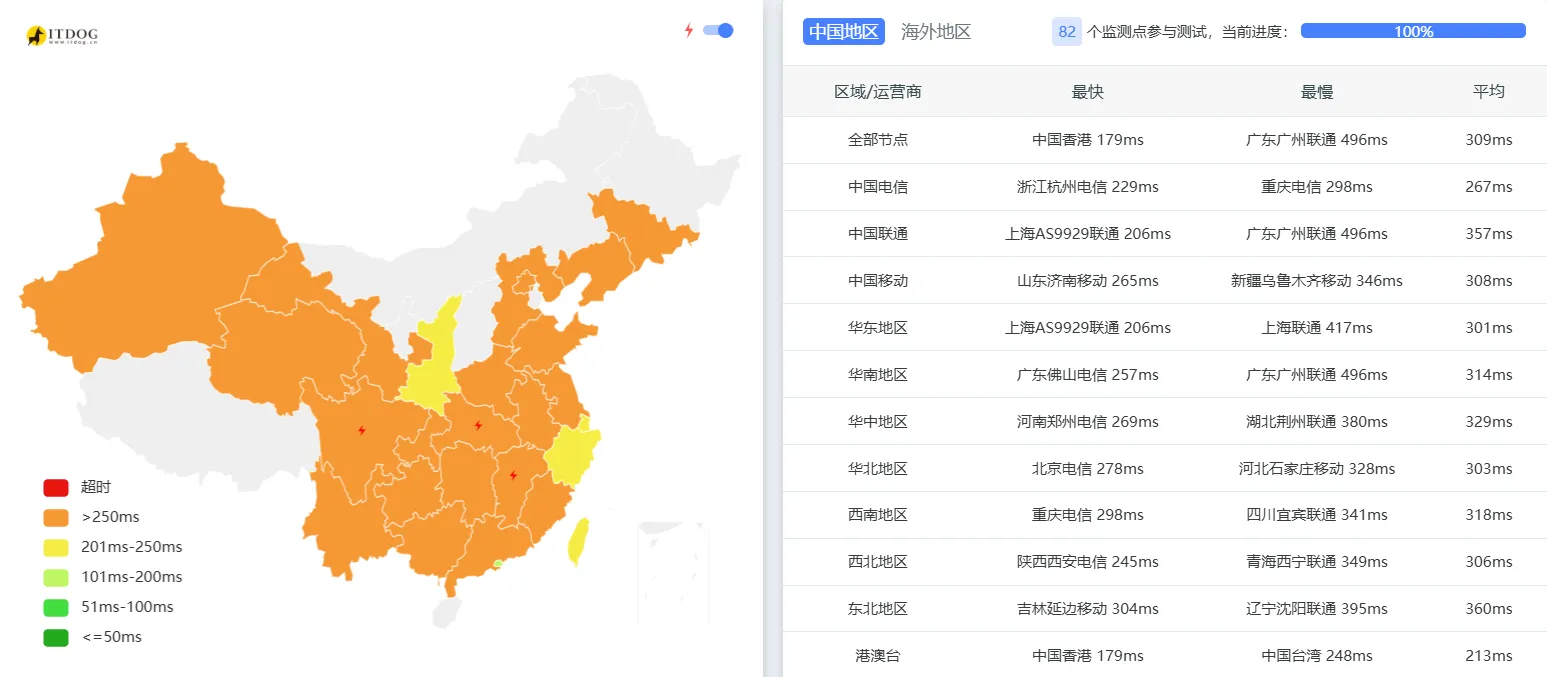Click 辽宁沈阳联通 395ms cell
The image size is (1547, 677).
click(1317, 609)
